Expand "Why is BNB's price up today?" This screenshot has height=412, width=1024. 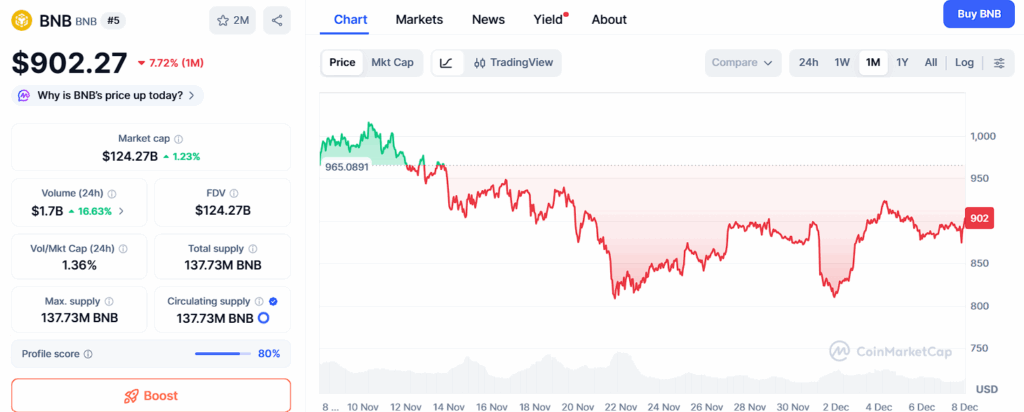108,95
